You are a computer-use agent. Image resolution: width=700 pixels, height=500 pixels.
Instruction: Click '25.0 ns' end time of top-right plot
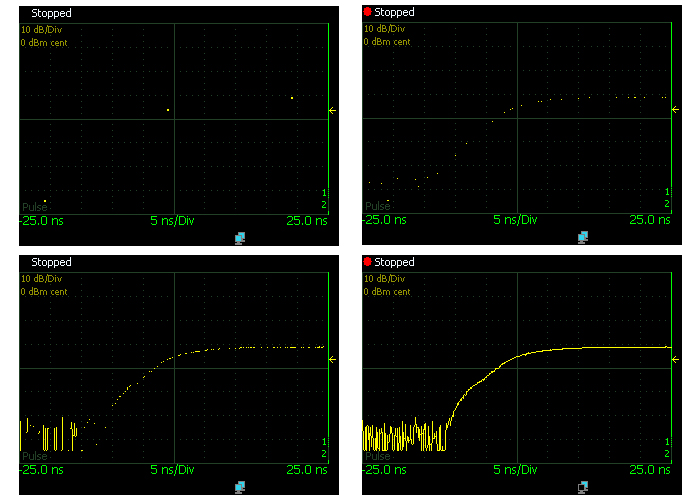pos(649,219)
